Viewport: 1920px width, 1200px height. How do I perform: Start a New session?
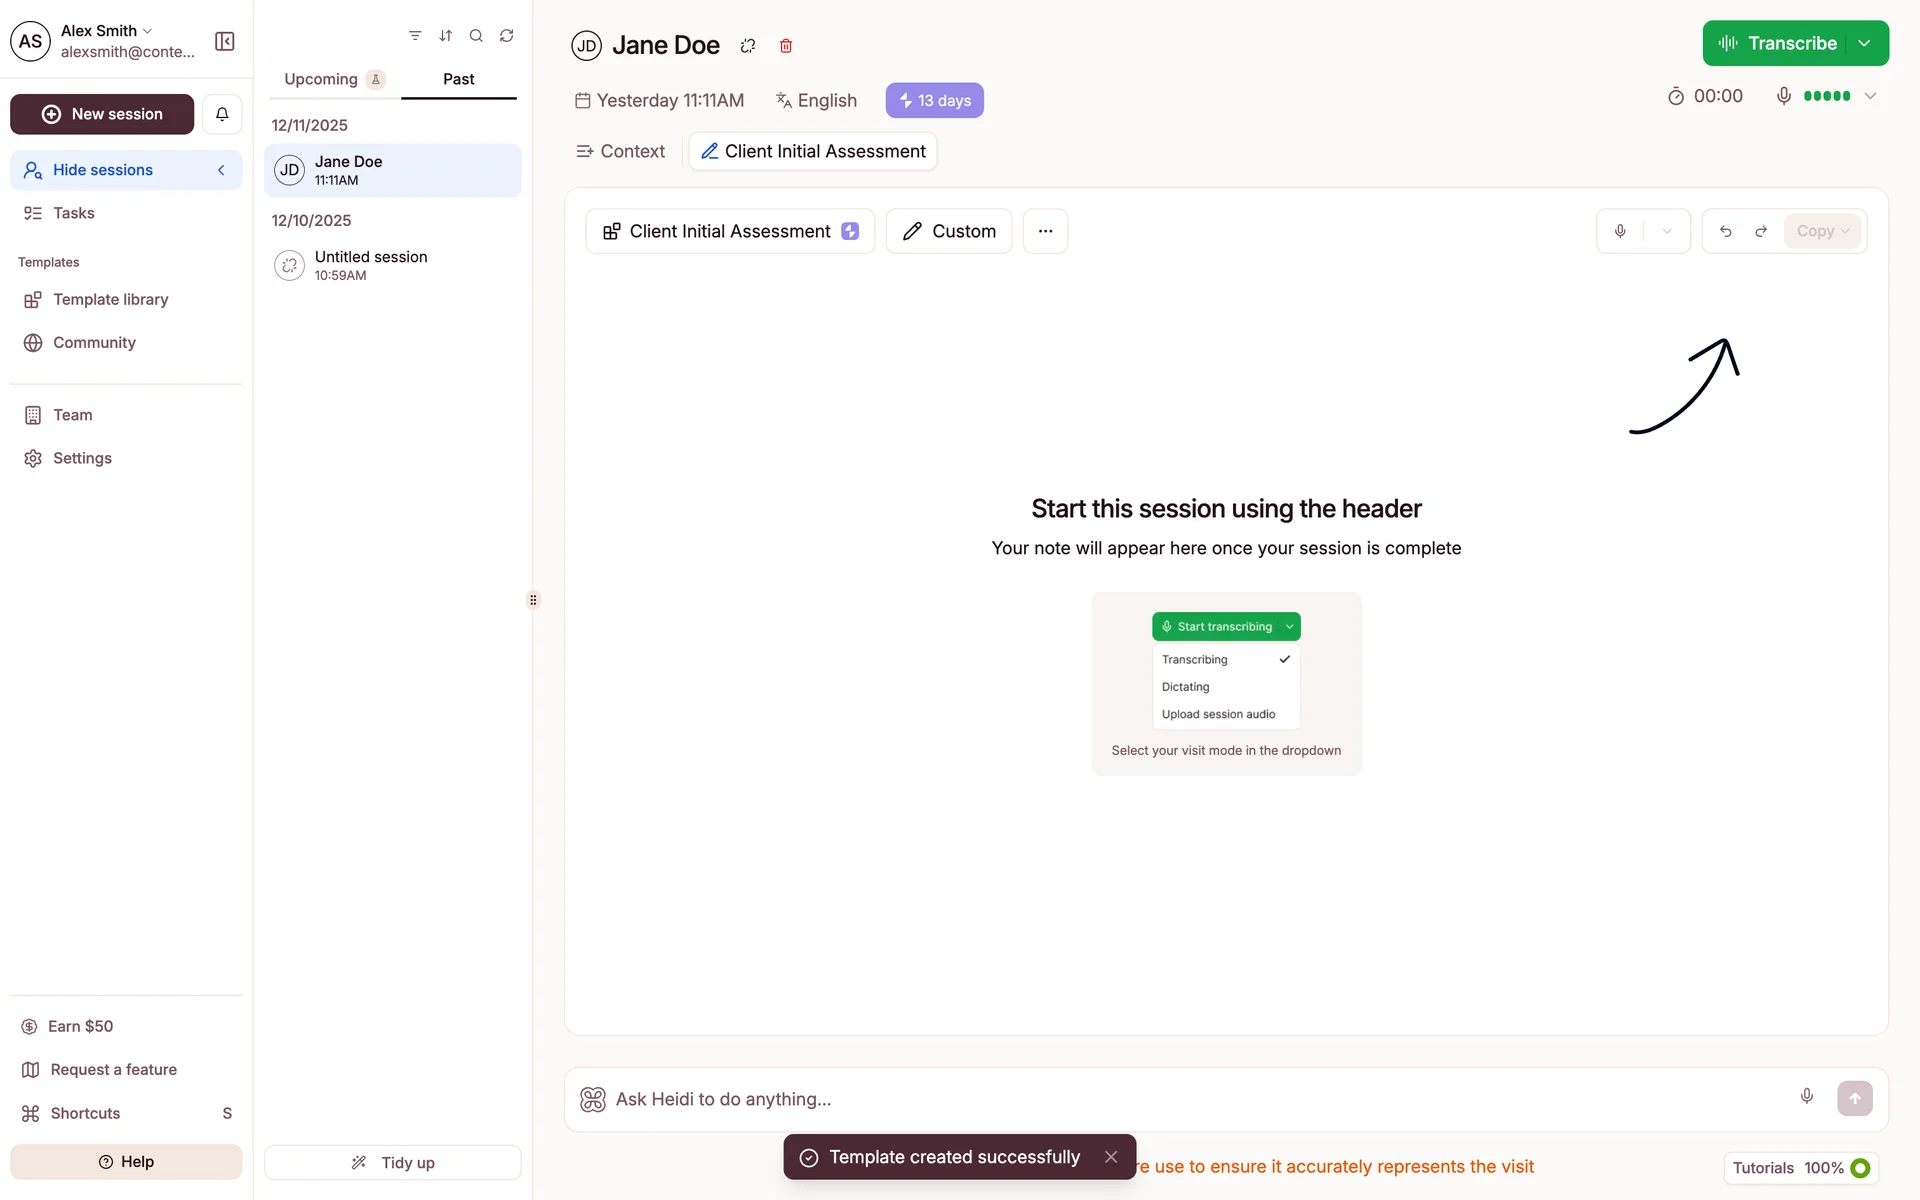pyautogui.click(x=102, y=114)
